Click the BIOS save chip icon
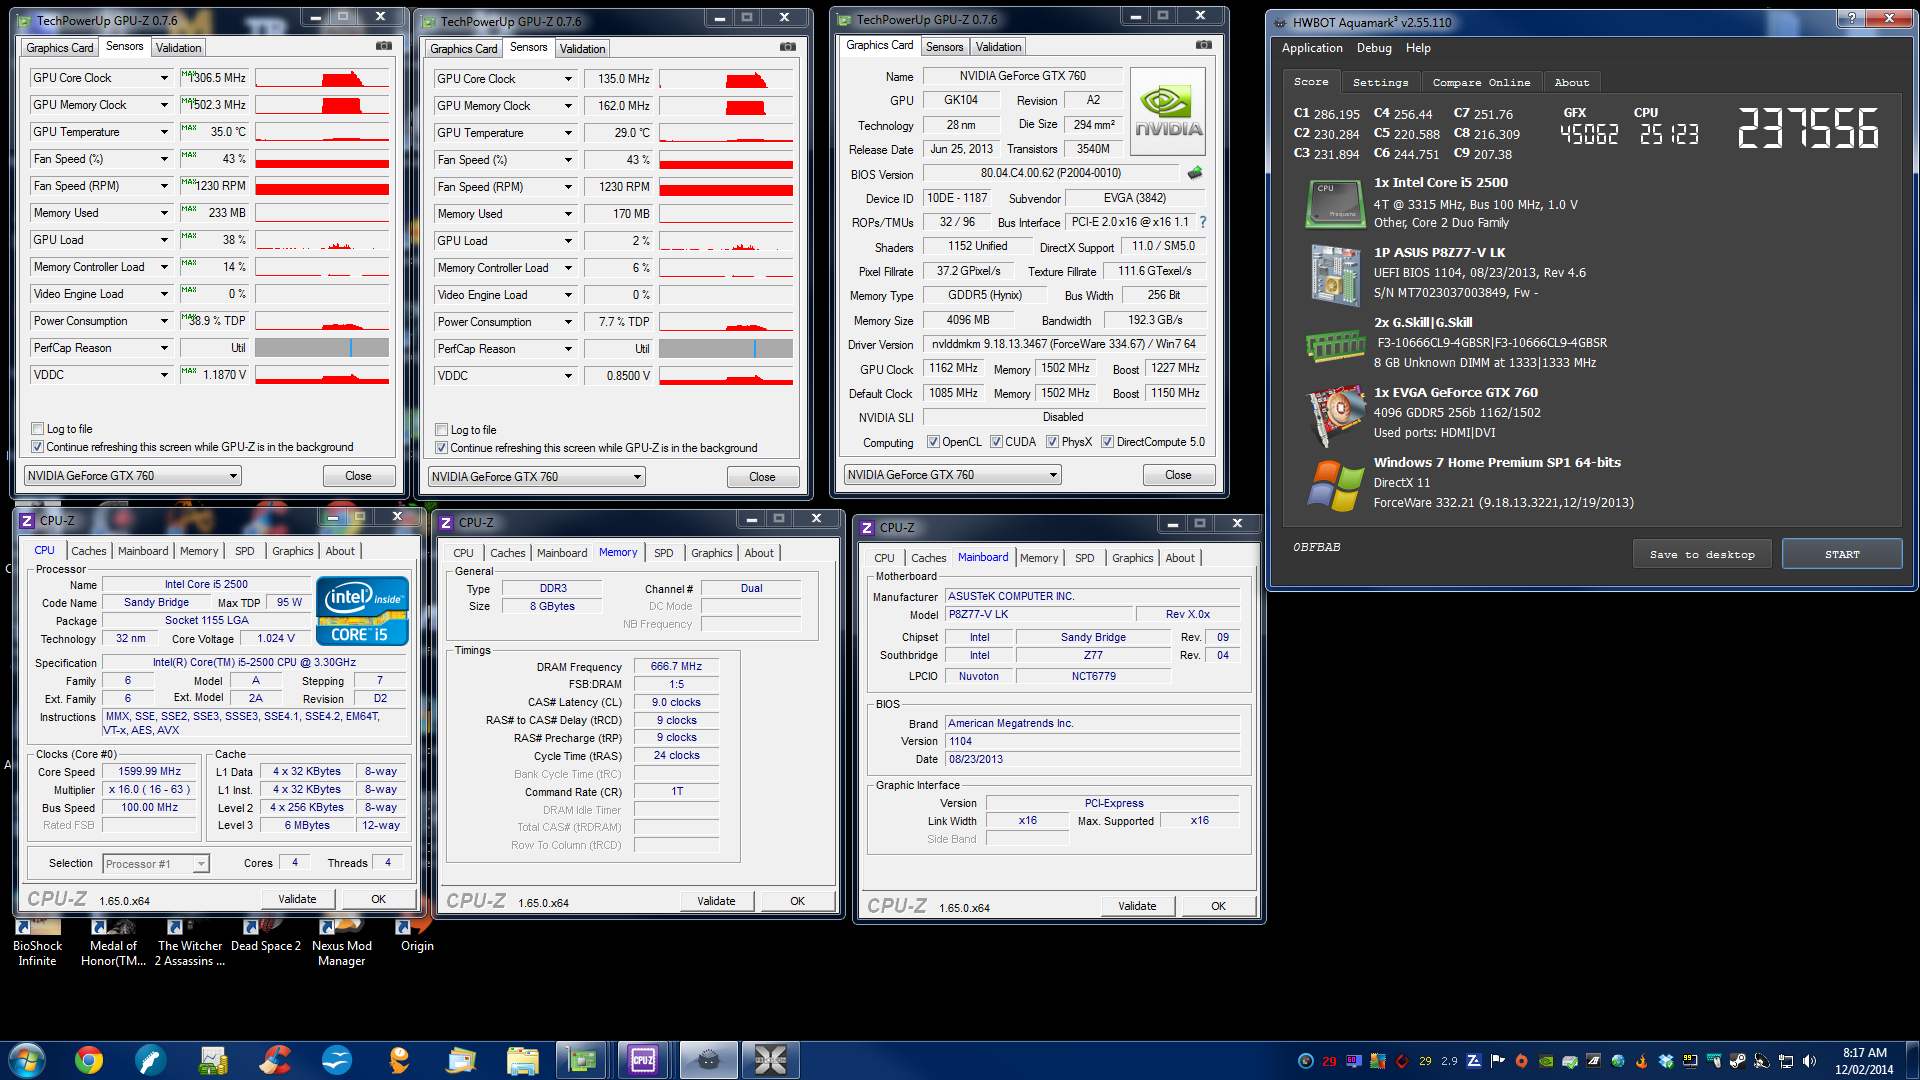Screen dimensions: 1920x1080 pyautogui.click(x=1195, y=173)
